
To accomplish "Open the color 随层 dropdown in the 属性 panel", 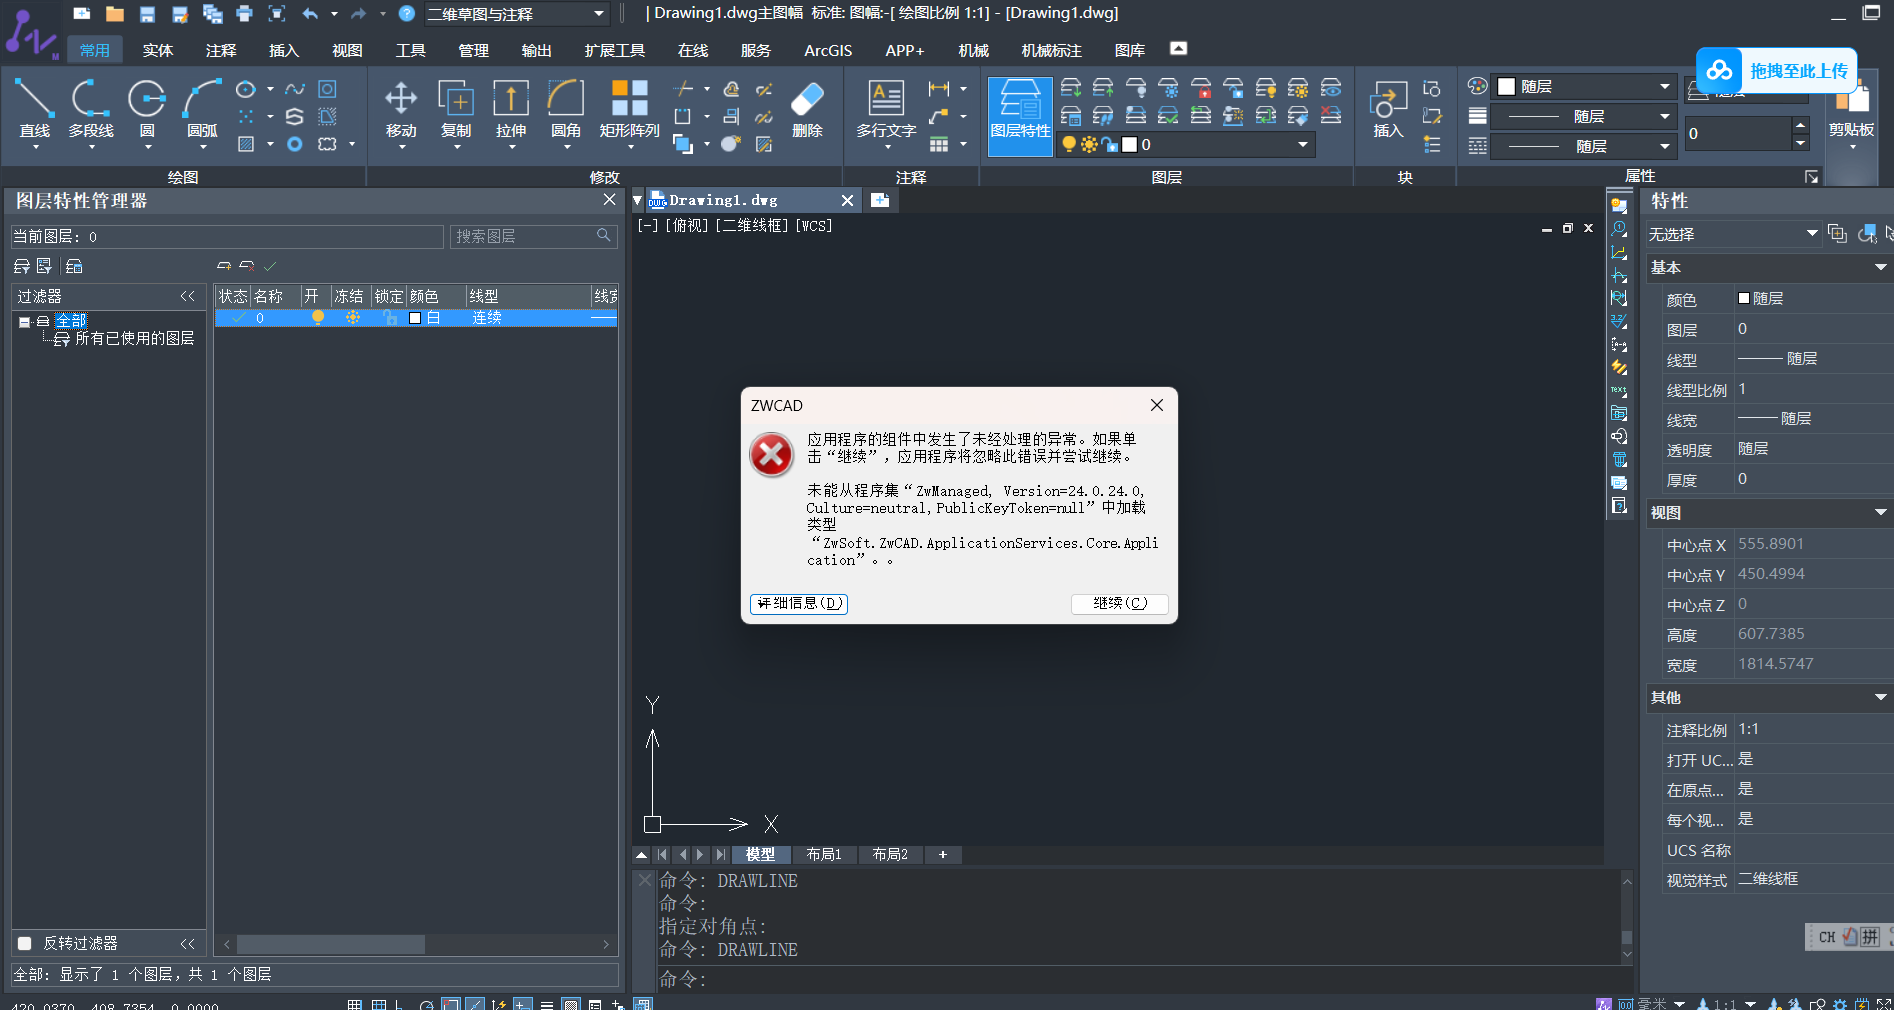I will pos(1583,86).
